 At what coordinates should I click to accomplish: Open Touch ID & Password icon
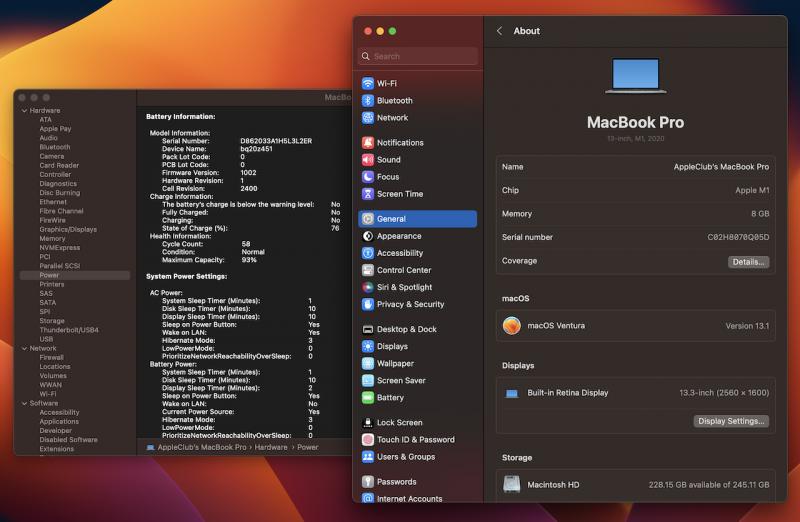point(368,440)
